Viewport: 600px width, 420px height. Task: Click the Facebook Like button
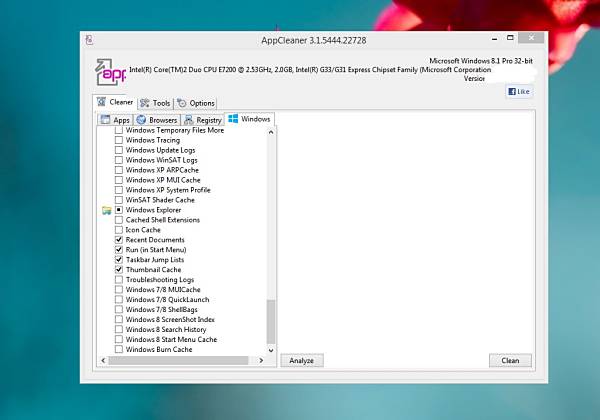click(519, 91)
